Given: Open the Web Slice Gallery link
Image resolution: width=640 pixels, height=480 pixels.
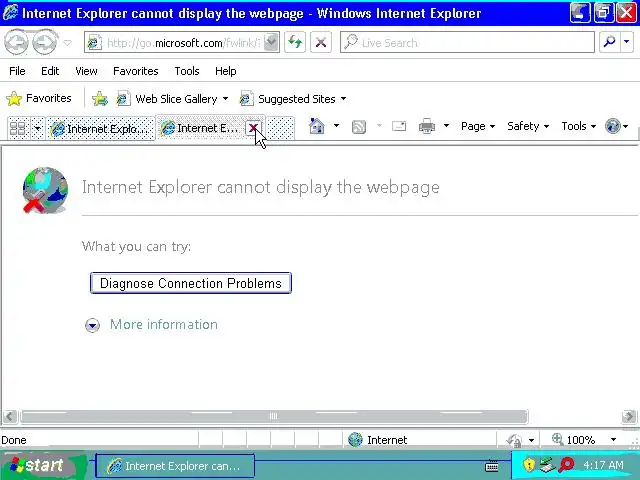Looking at the screenshot, I should pos(167,99).
